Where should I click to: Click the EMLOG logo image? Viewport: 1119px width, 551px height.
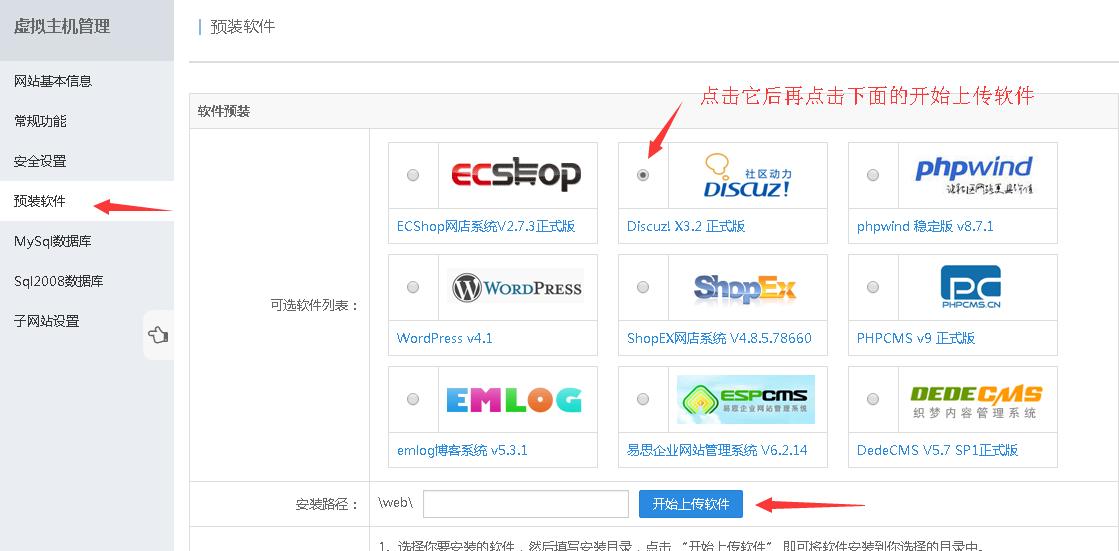point(514,400)
